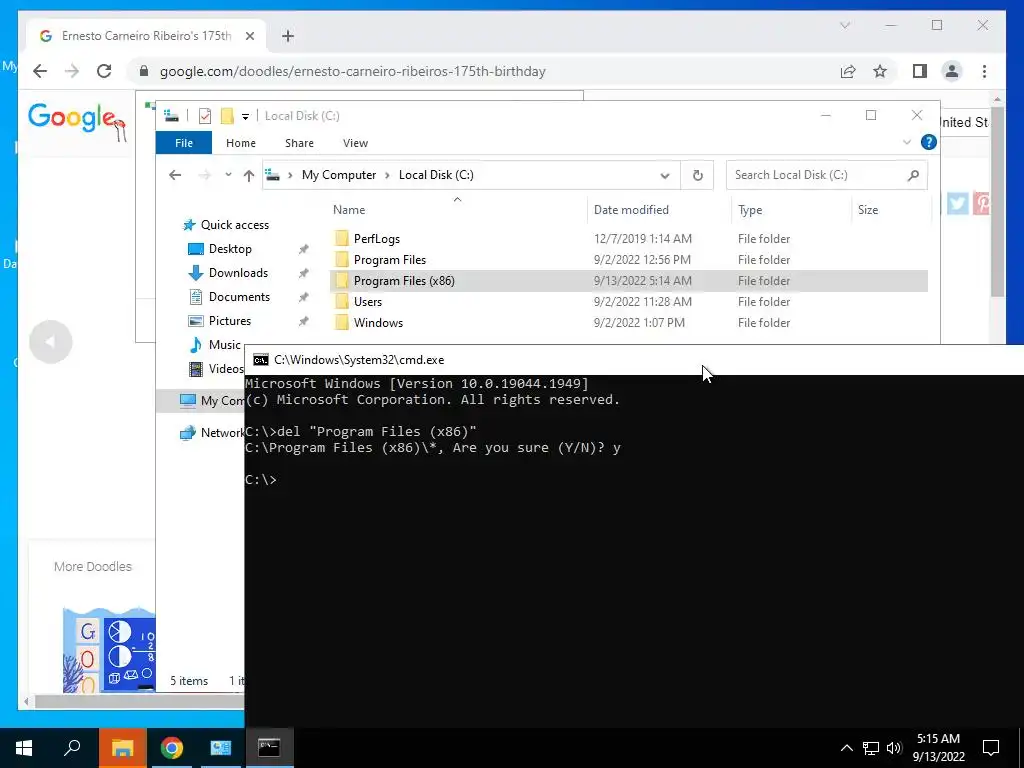Switch to the View ribbon tab
The width and height of the screenshot is (1024, 768).
coord(355,143)
